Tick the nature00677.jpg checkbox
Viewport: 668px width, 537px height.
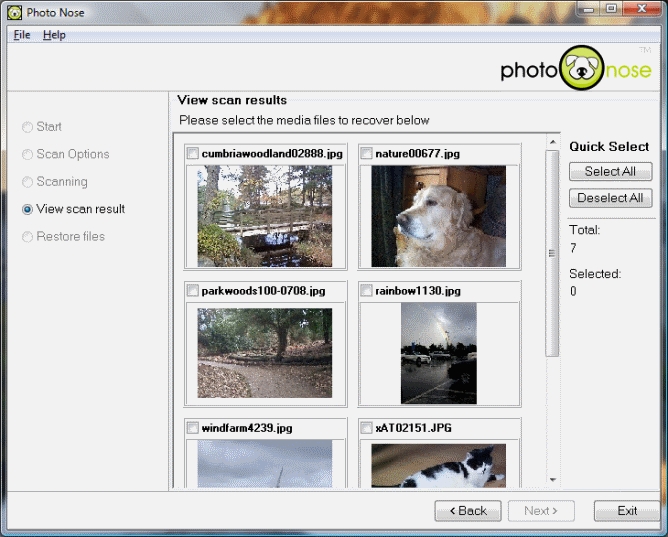[366, 154]
